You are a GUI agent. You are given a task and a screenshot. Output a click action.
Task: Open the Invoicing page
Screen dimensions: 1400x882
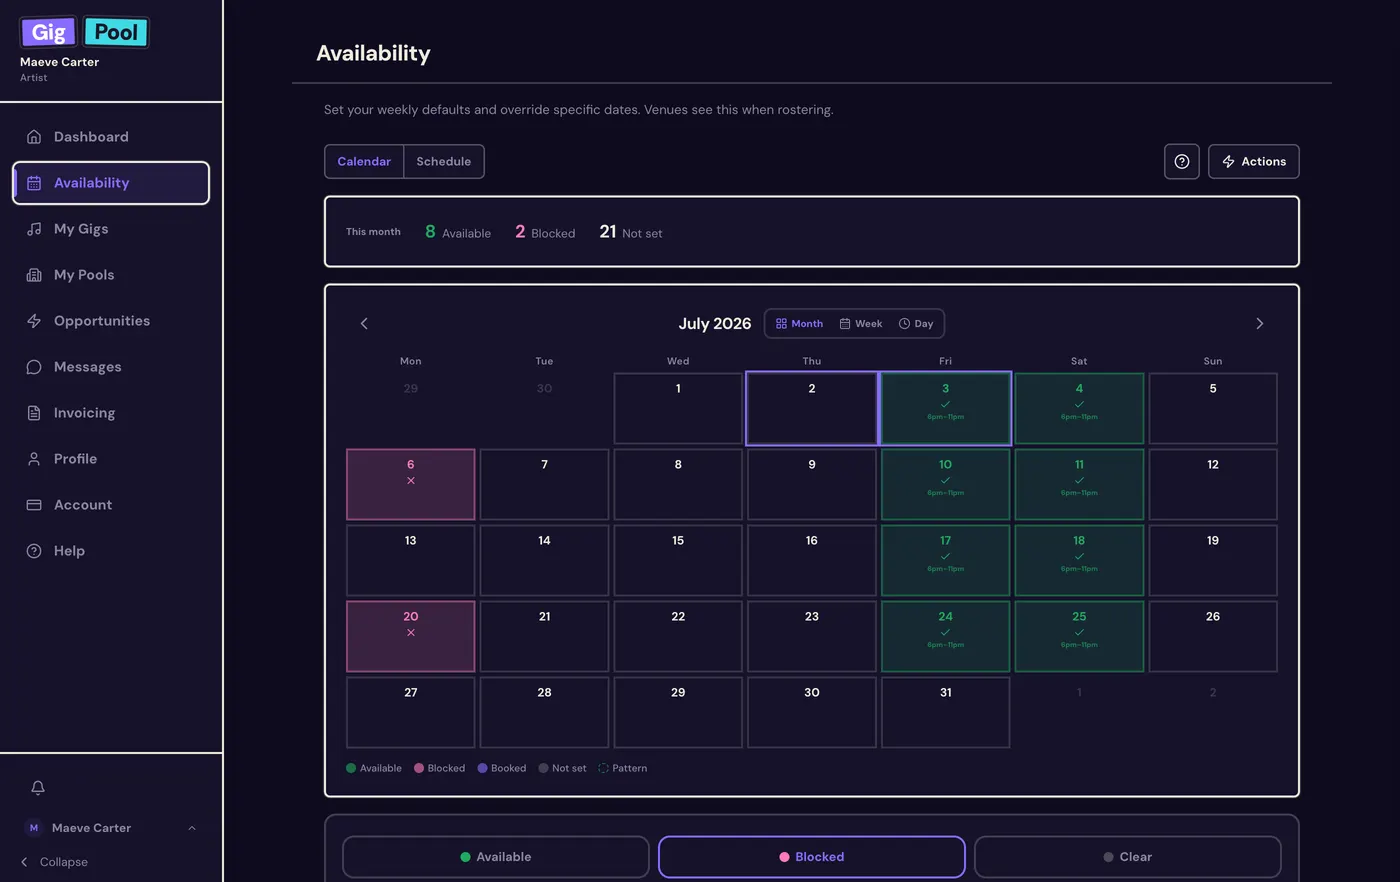click(x=111, y=413)
